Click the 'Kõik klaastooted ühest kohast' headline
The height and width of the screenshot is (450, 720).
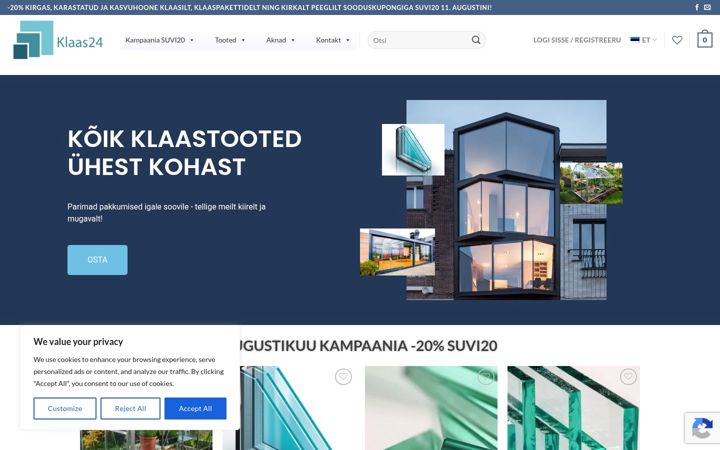pyautogui.click(x=185, y=152)
